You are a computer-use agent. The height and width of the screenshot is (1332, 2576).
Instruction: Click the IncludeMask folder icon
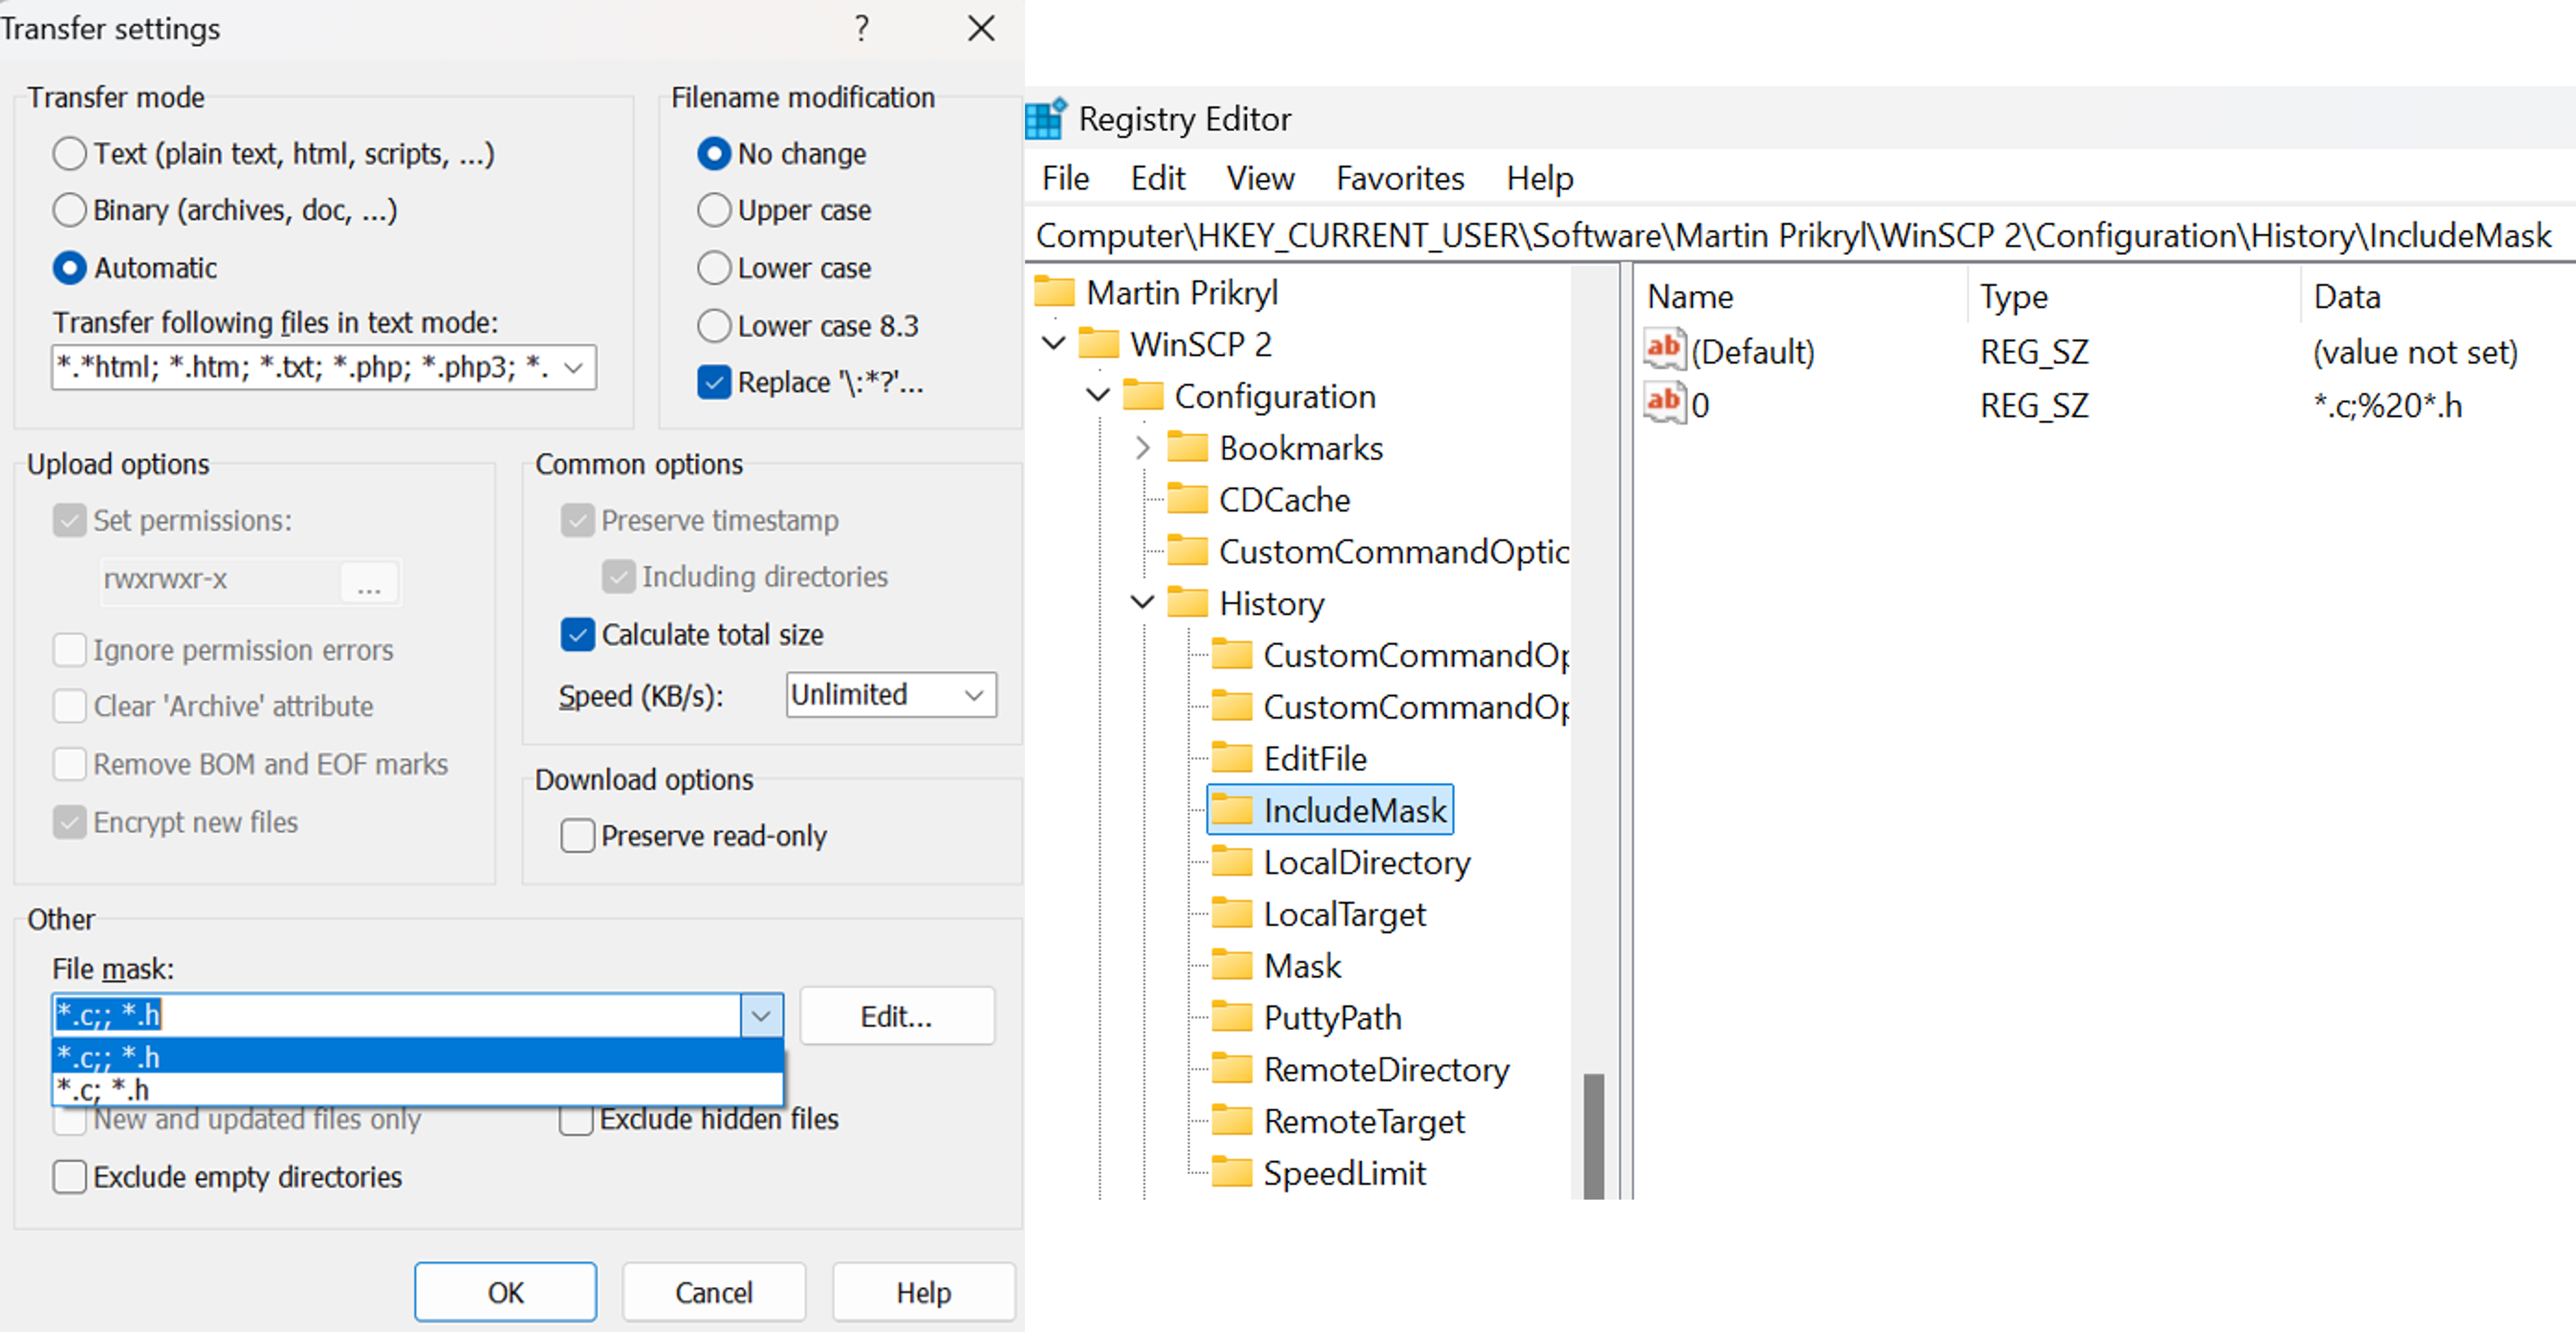(x=1232, y=810)
